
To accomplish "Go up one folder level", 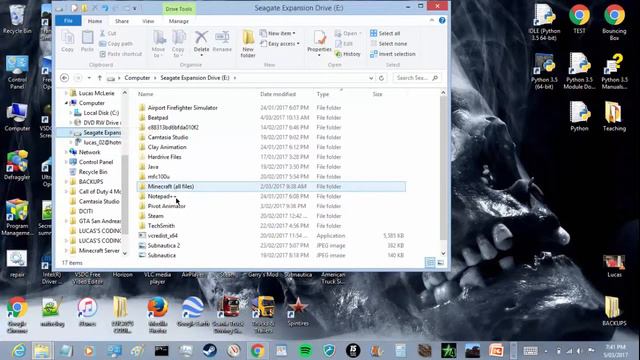I will pos(100,78).
